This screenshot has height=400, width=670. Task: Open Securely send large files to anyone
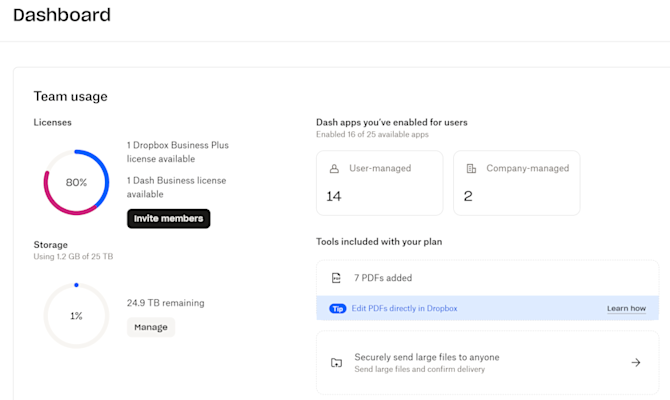(x=488, y=362)
